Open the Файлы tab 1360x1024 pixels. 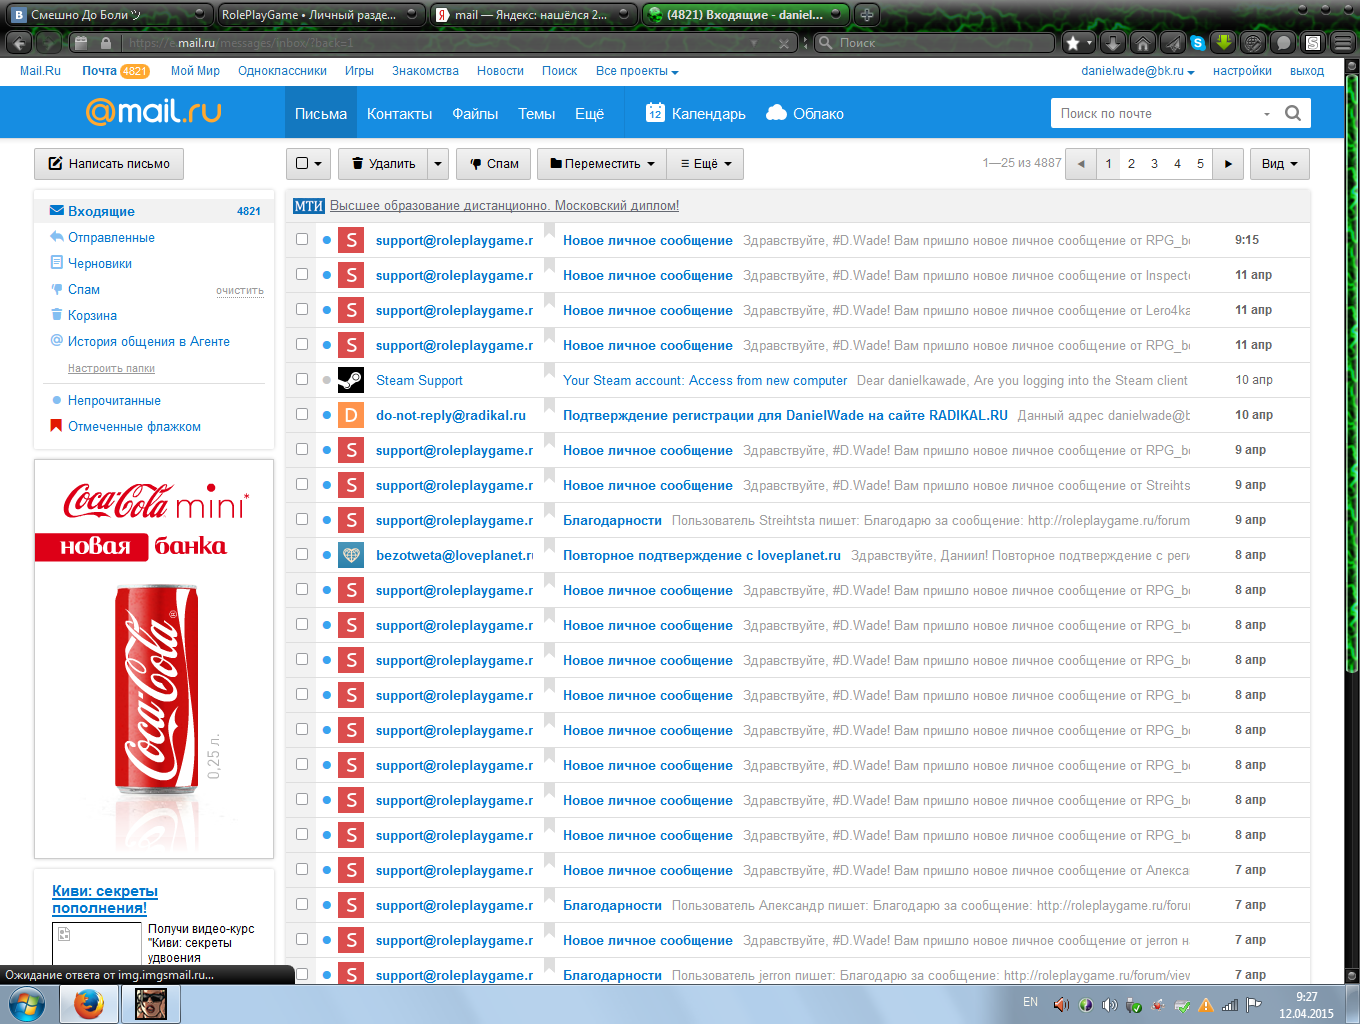point(475,113)
